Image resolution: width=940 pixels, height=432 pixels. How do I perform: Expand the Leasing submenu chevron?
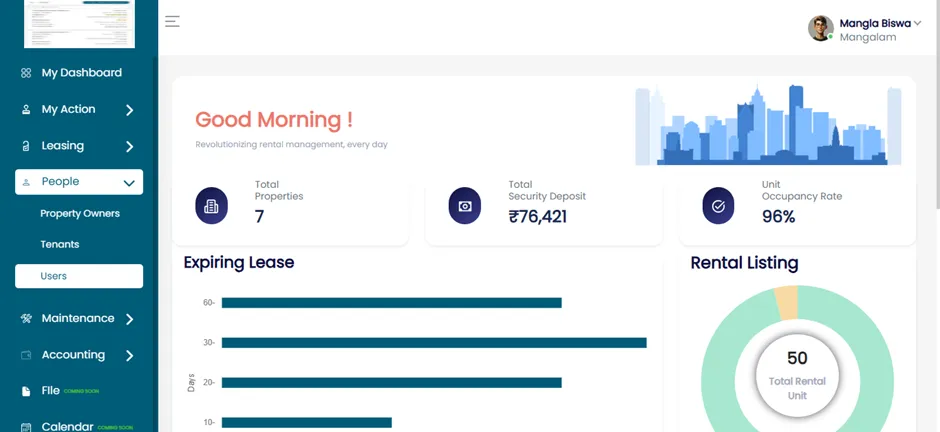(129, 147)
